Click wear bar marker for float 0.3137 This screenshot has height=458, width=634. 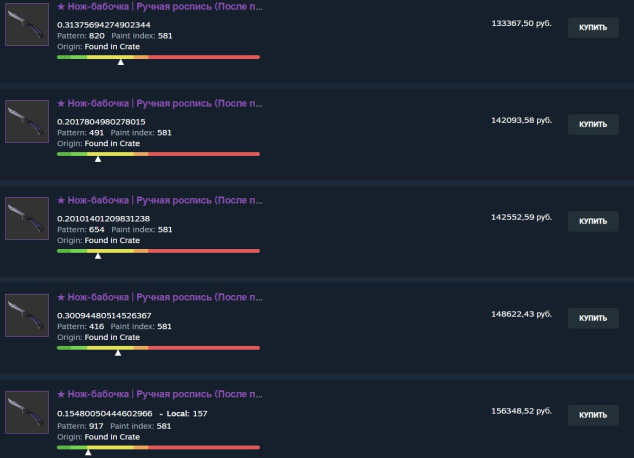point(120,62)
